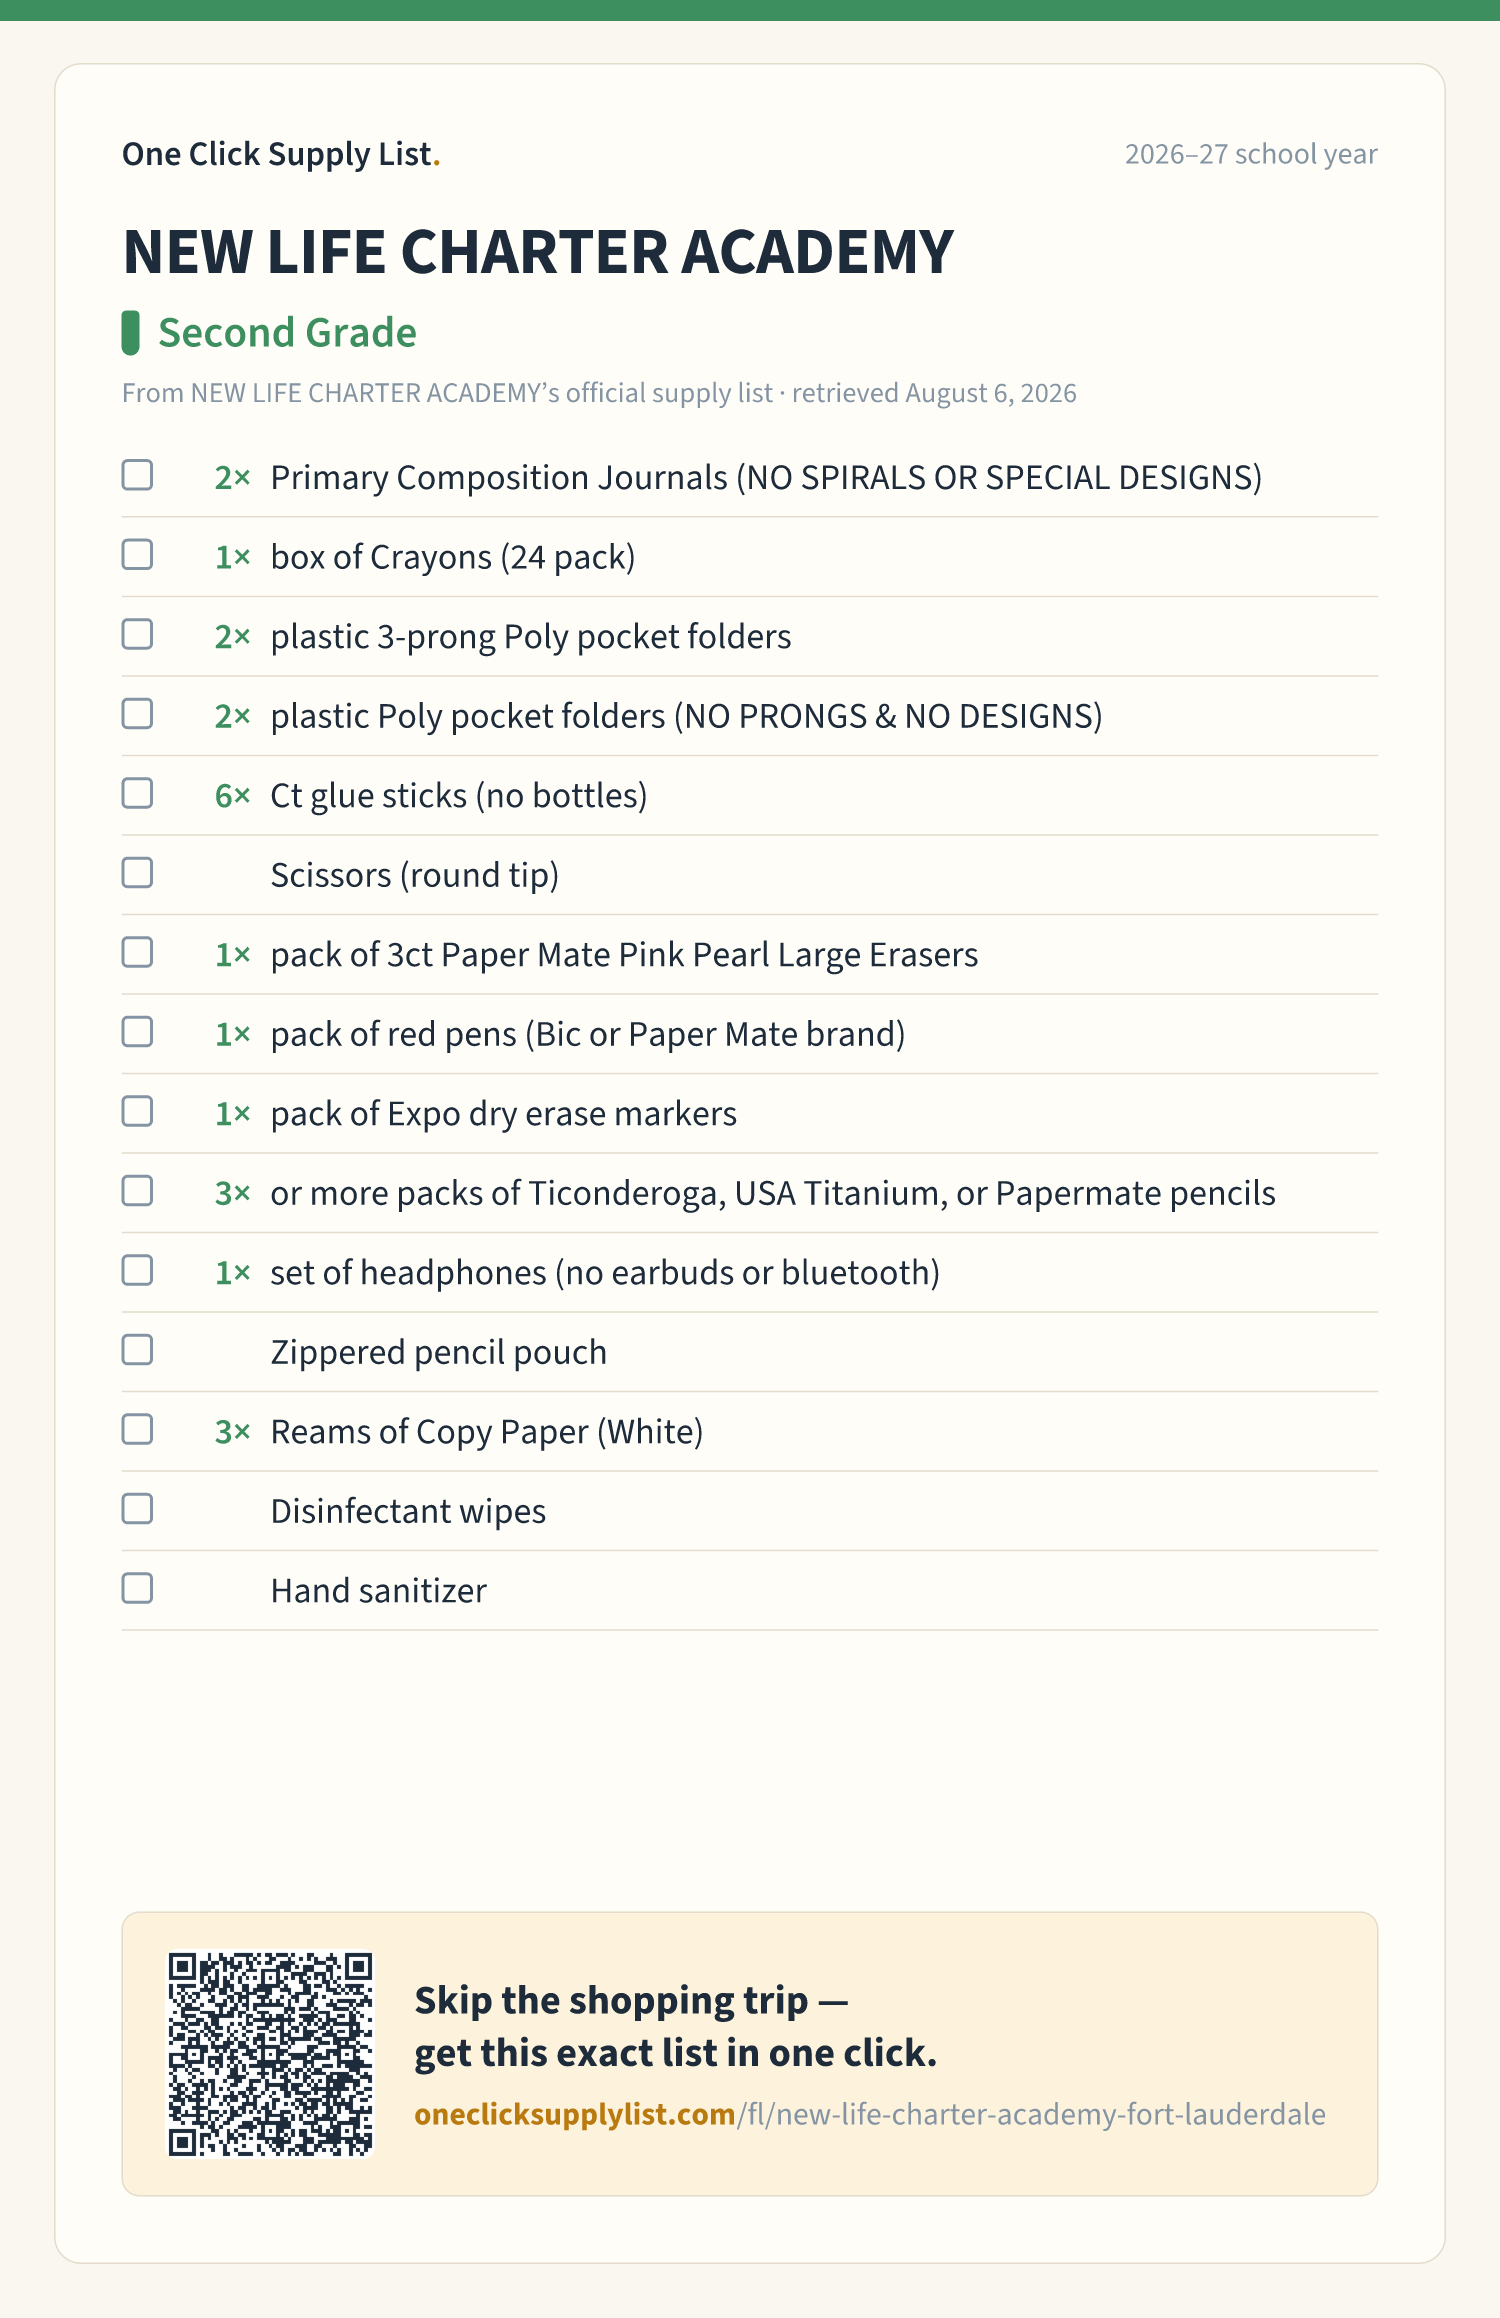Click the One Click Supply List logo
This screenshot has height=2318, width=1500.
tap(281, 154)
